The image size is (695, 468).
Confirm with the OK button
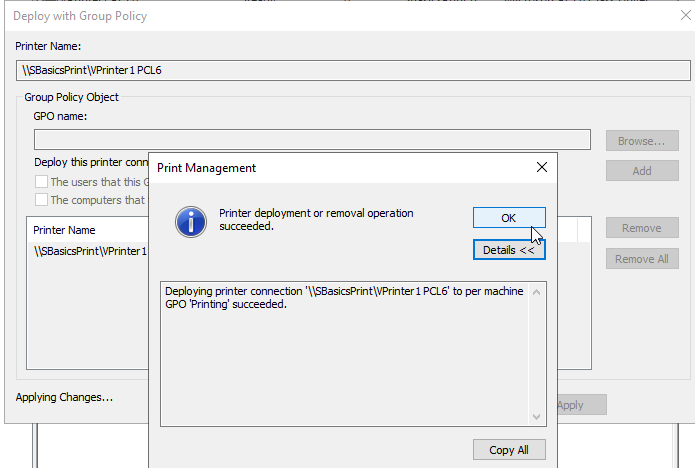coord(509,218)
